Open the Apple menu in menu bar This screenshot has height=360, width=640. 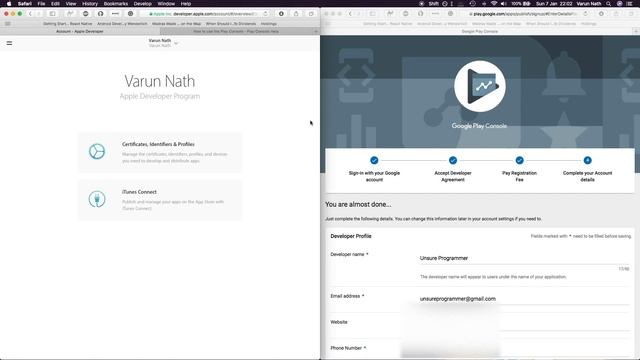coord(9,3)
